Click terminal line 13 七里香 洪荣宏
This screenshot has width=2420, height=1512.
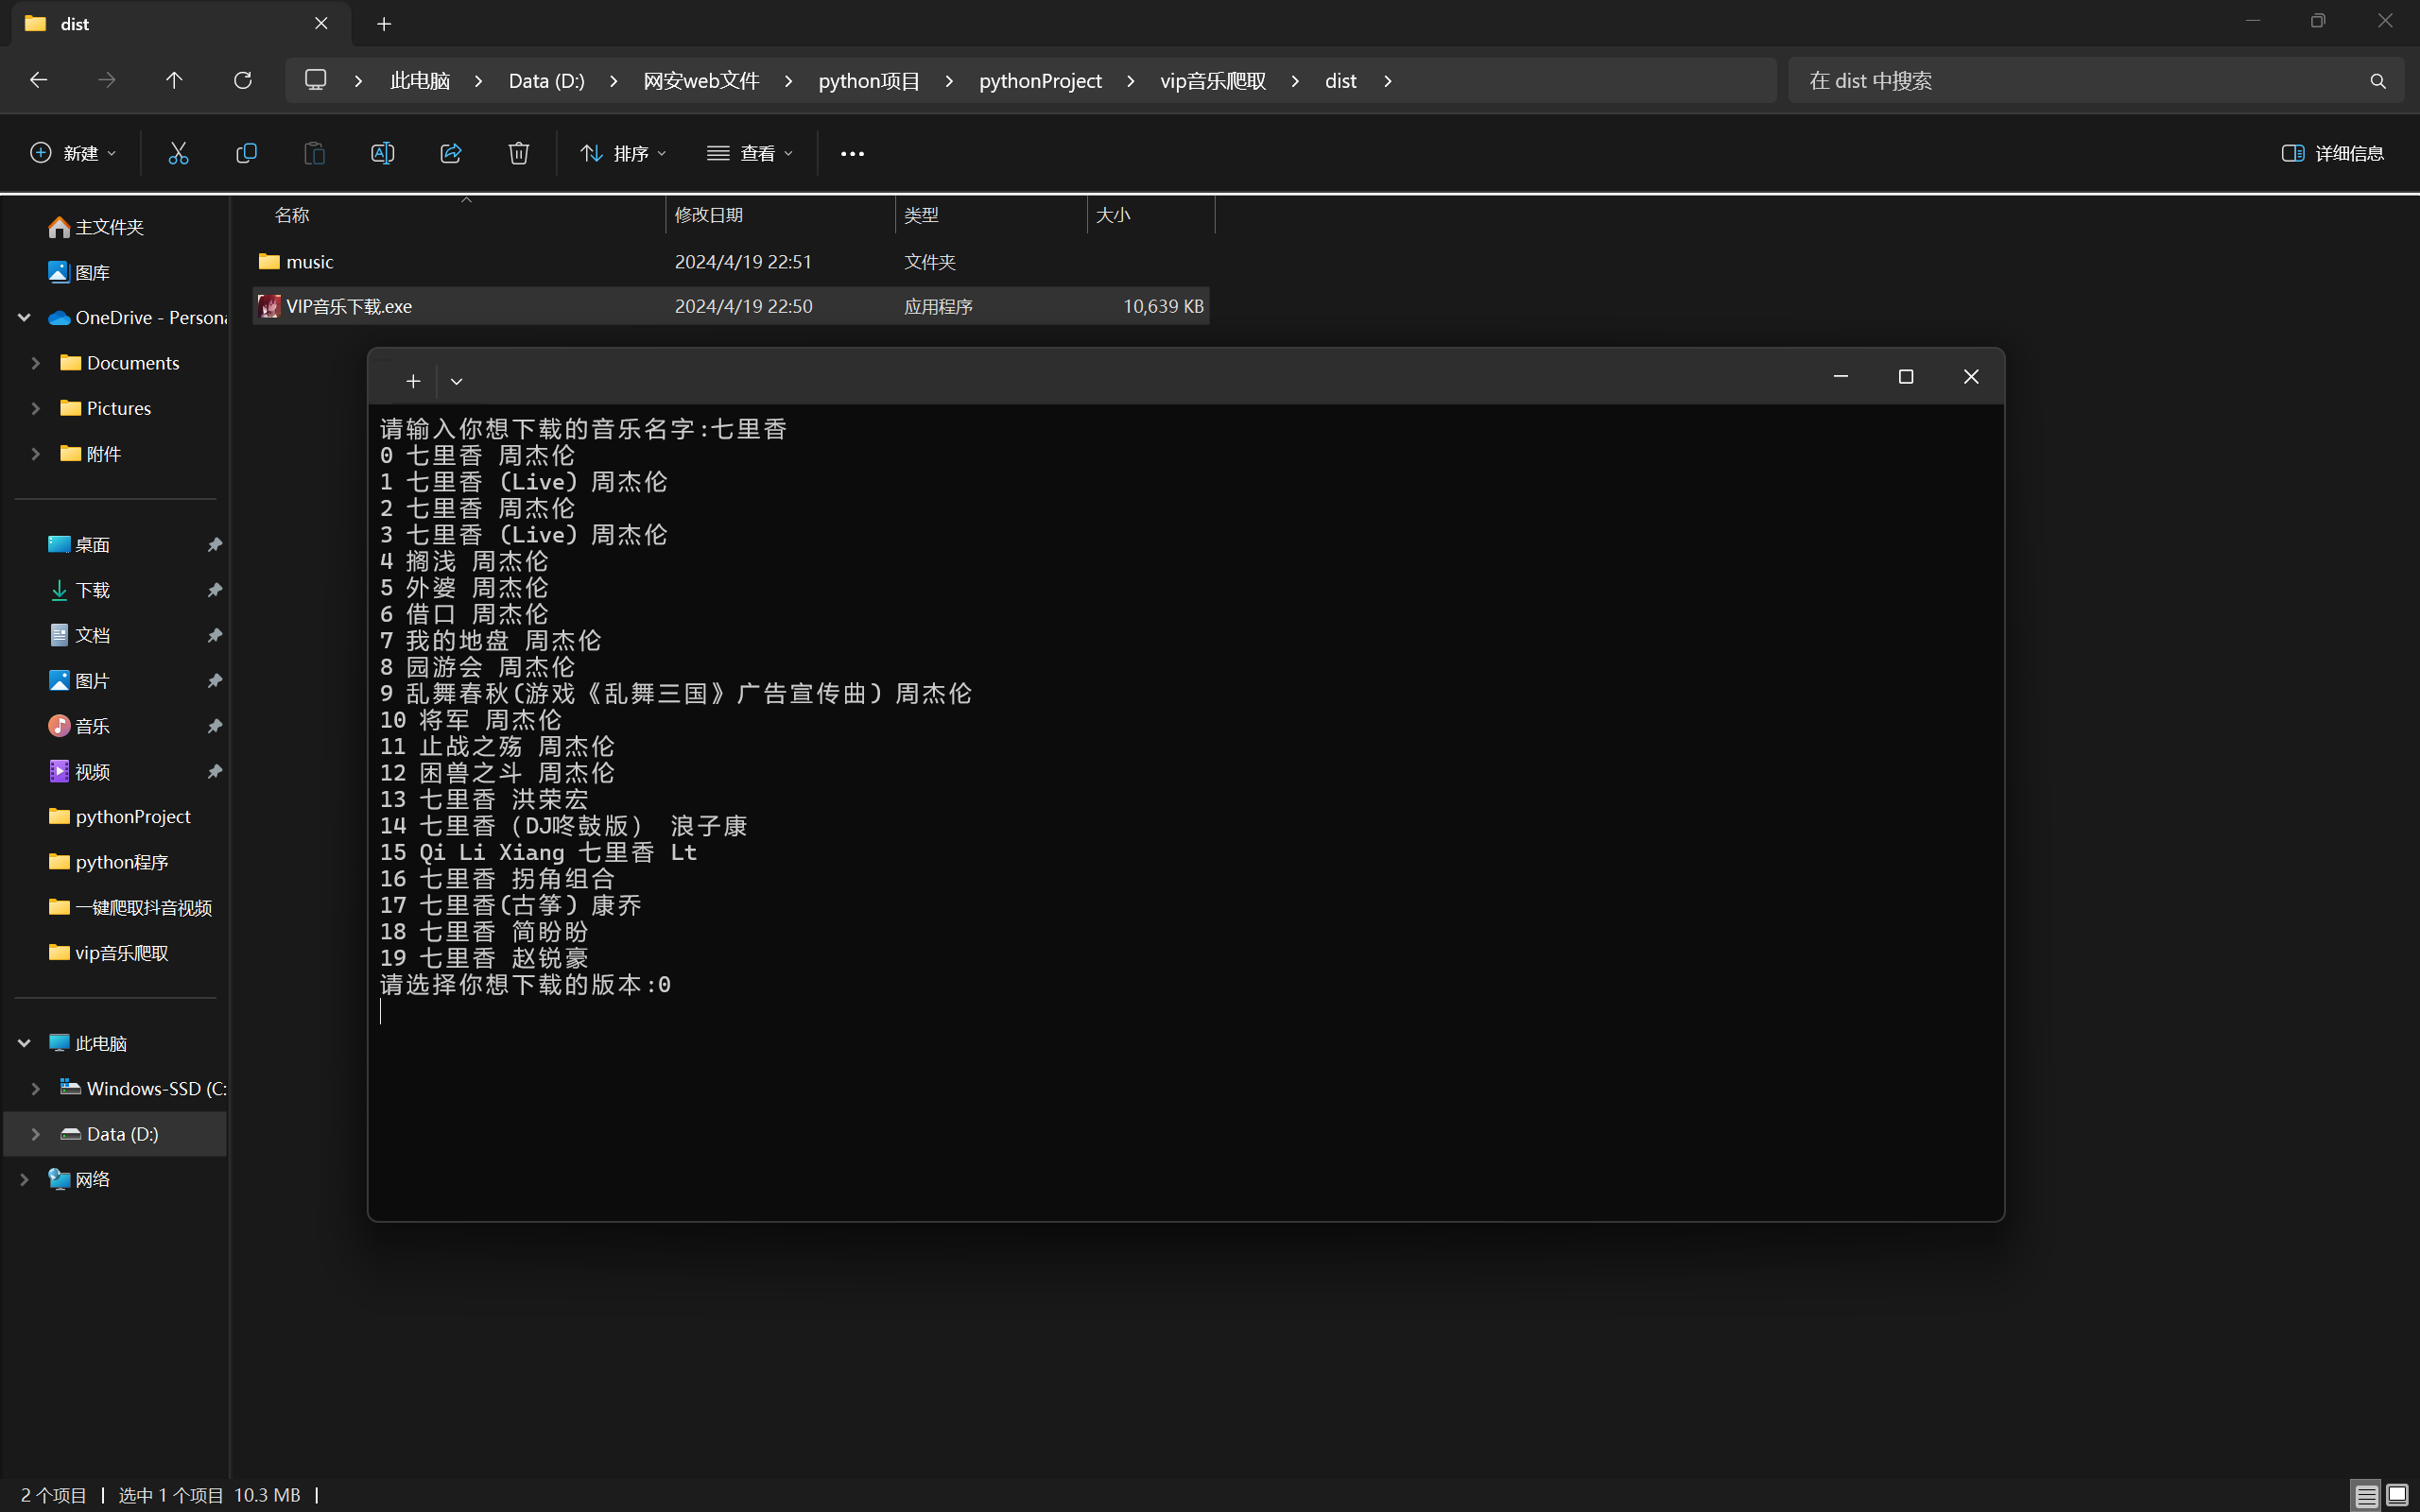tap(484, 800)
